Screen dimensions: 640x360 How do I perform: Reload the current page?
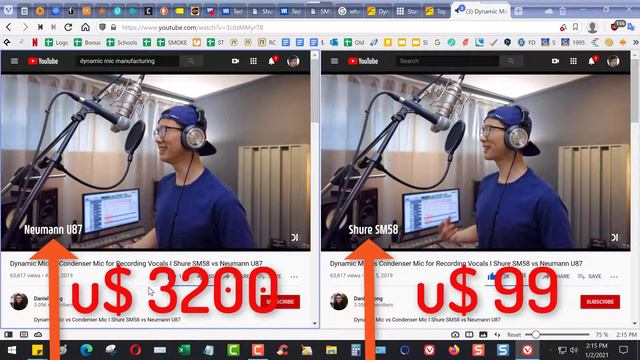tap(68, 27)
